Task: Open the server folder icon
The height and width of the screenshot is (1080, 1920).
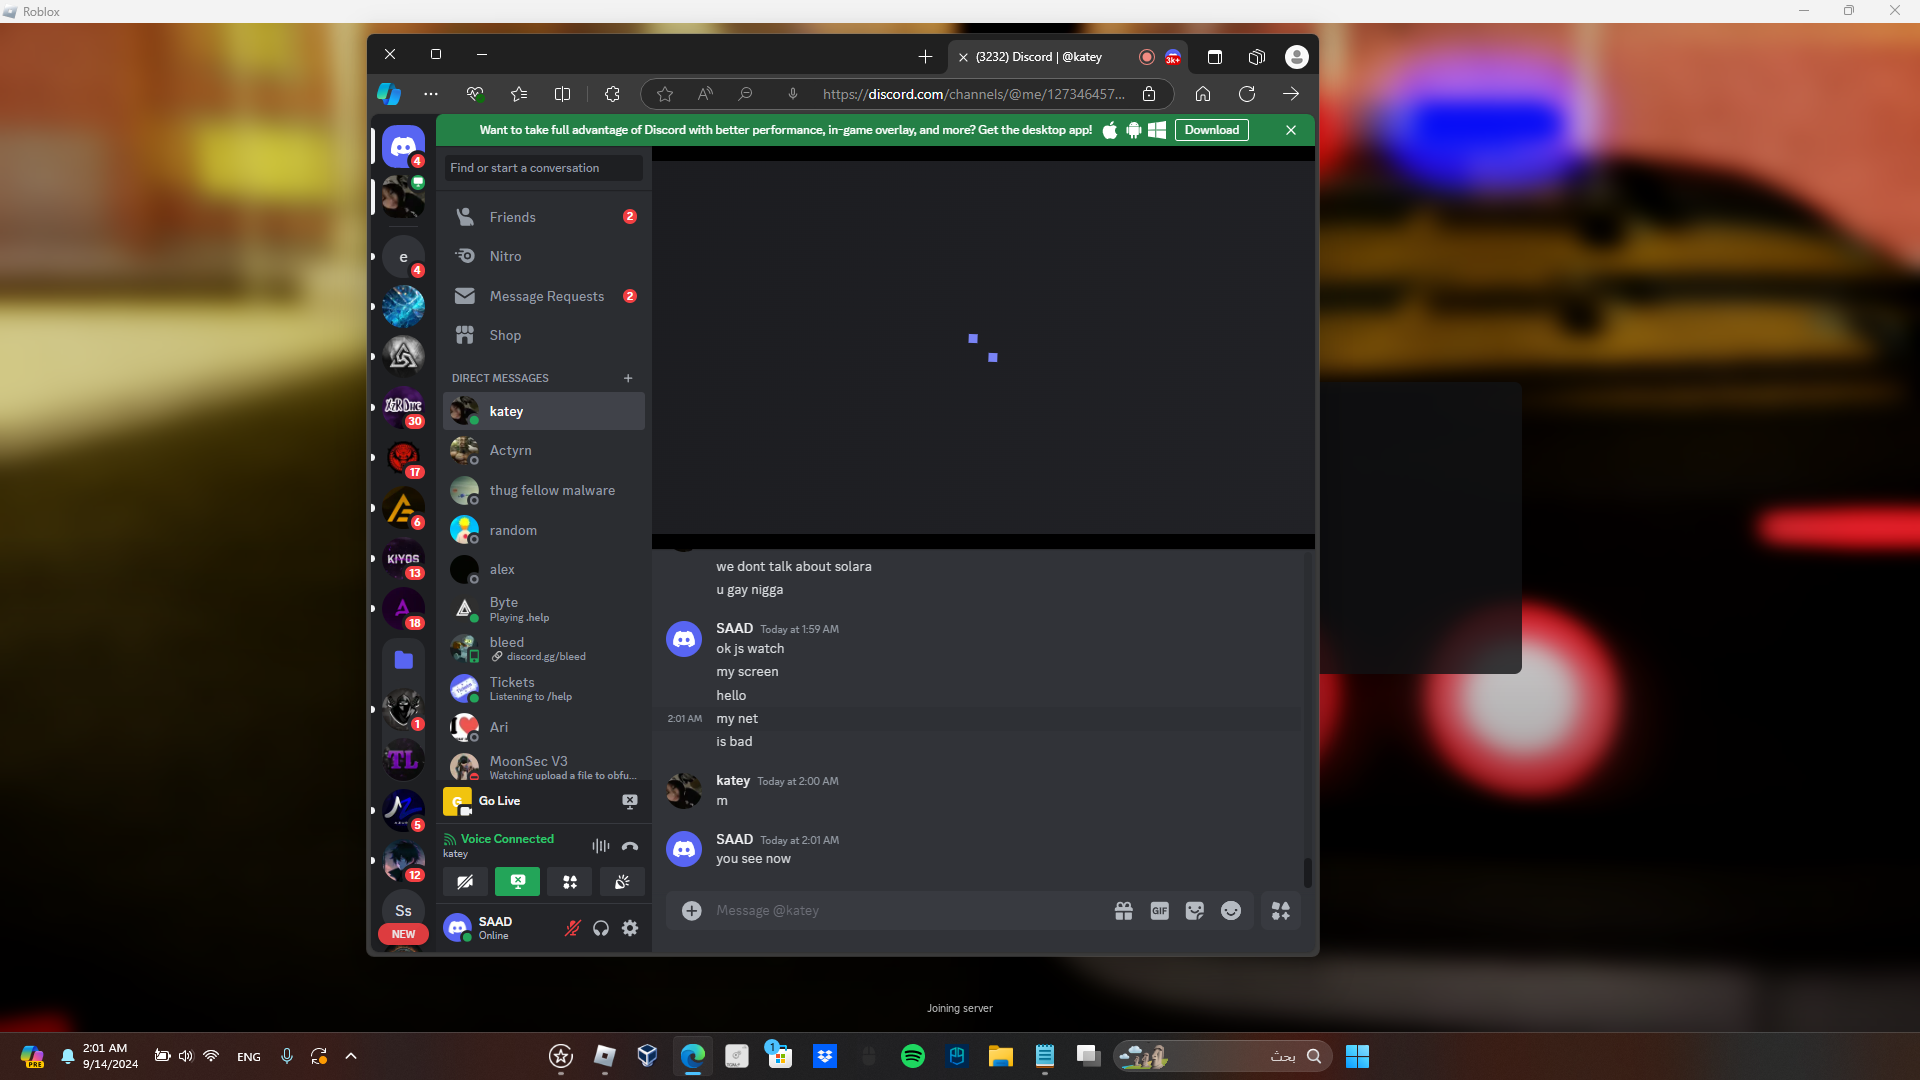Action: click(x=403, y=660)
